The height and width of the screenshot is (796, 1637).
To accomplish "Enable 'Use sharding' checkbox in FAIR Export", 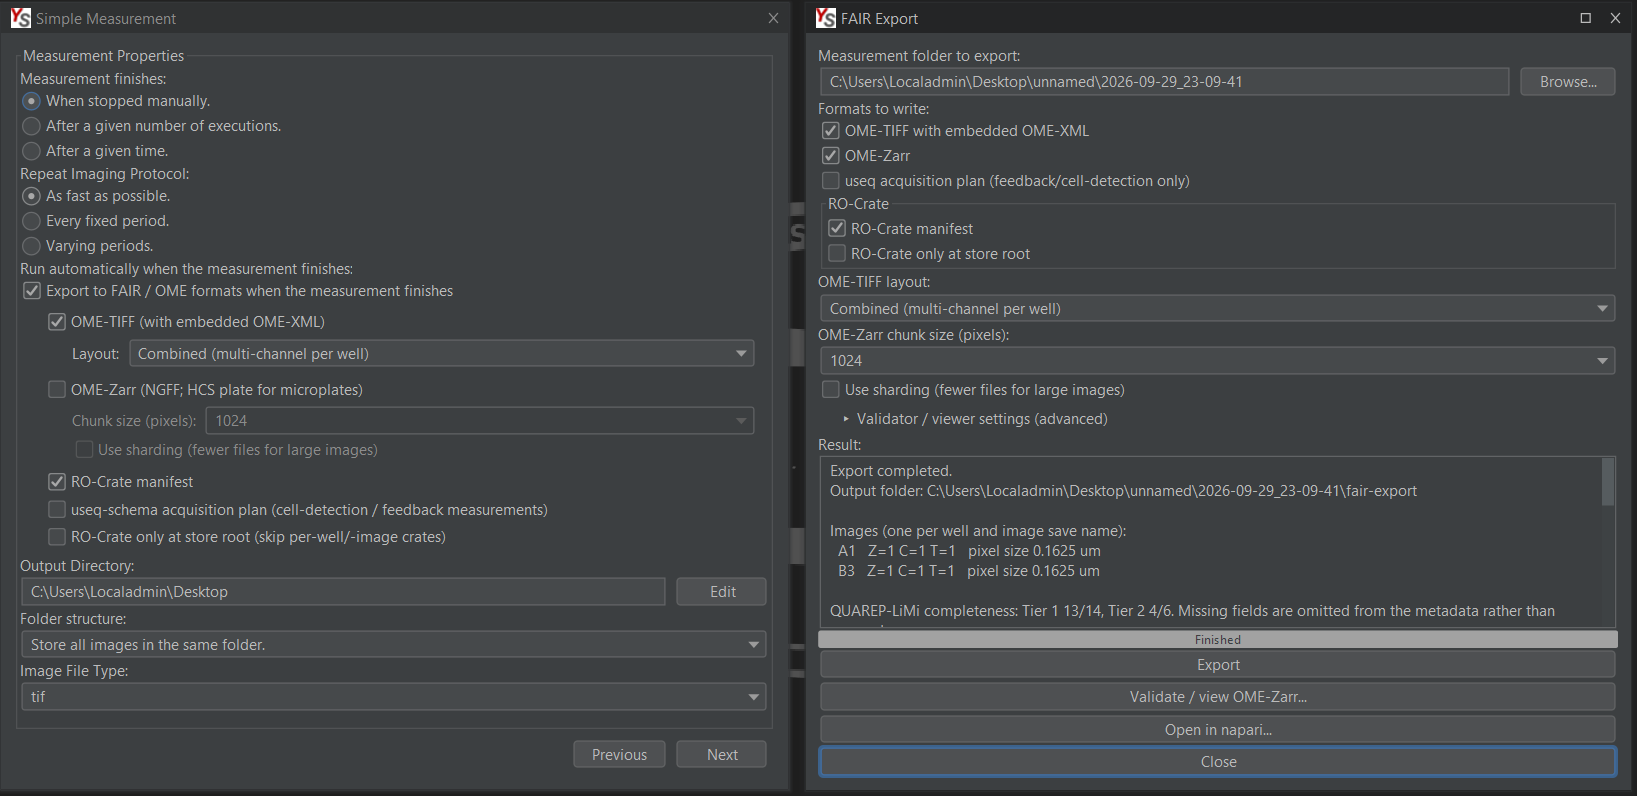I will (831, 390).
